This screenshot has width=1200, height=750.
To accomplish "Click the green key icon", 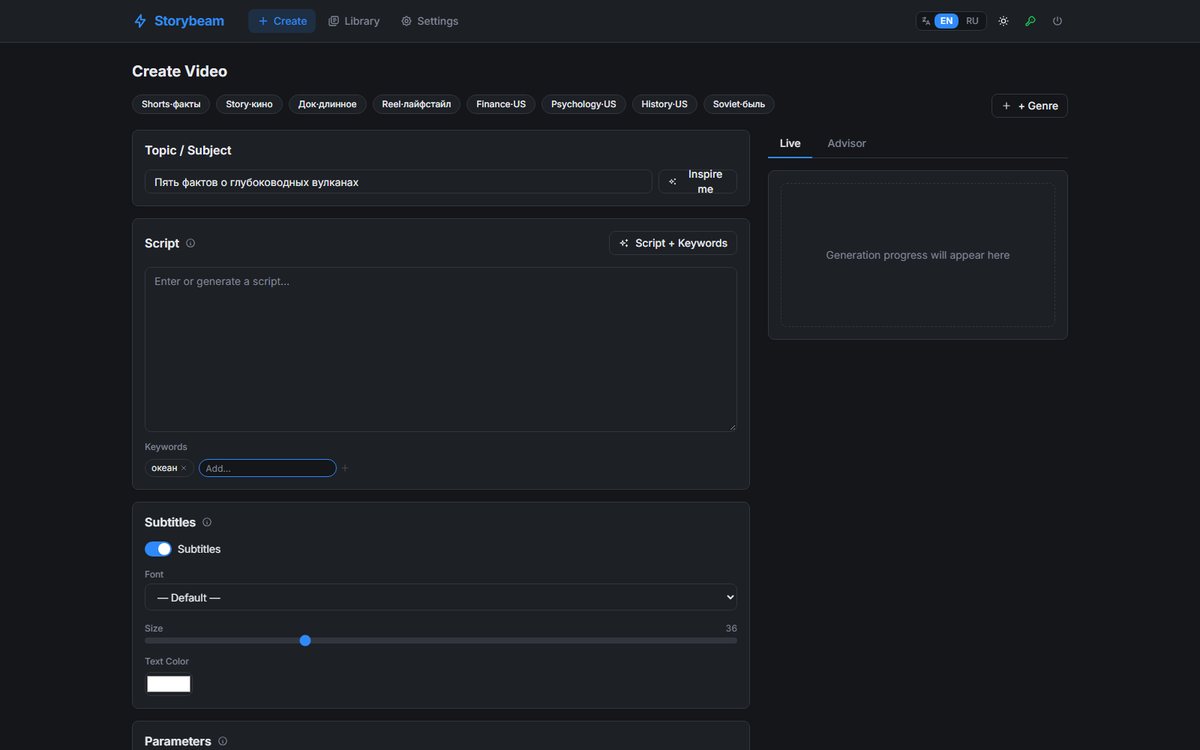I will [x=1030, y=21].
